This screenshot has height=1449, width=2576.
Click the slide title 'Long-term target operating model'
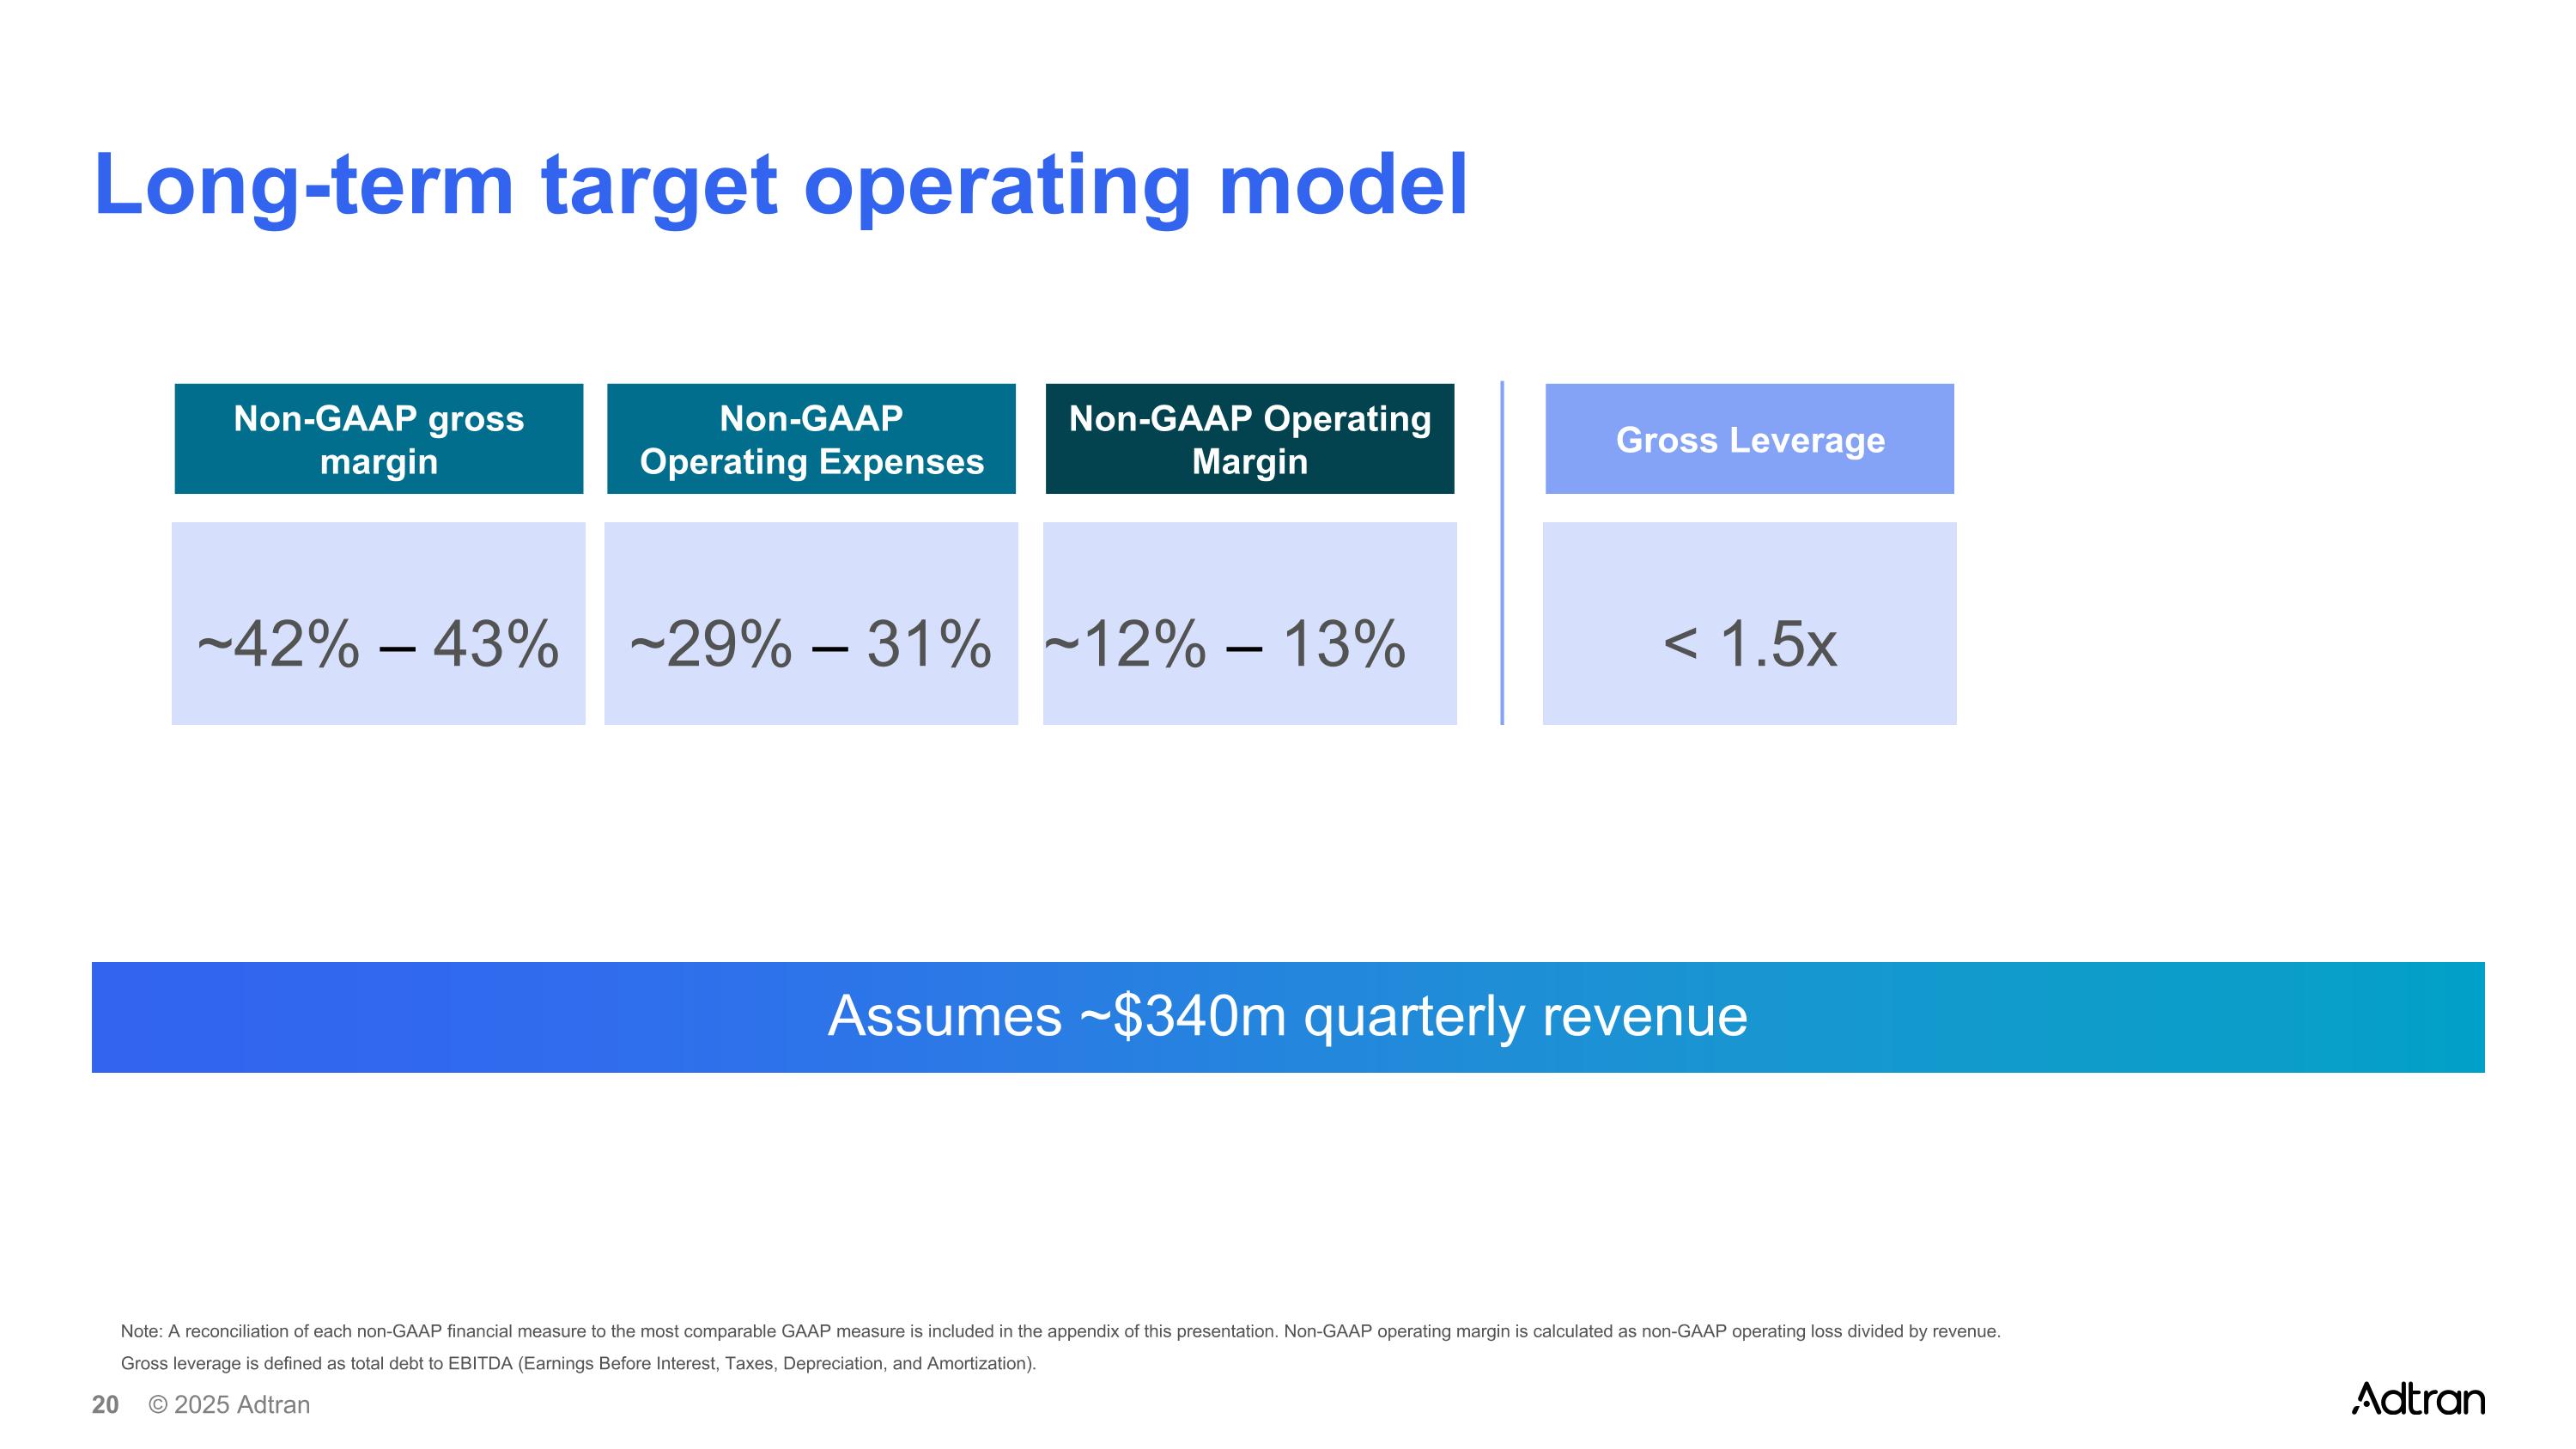click(780, 186)
